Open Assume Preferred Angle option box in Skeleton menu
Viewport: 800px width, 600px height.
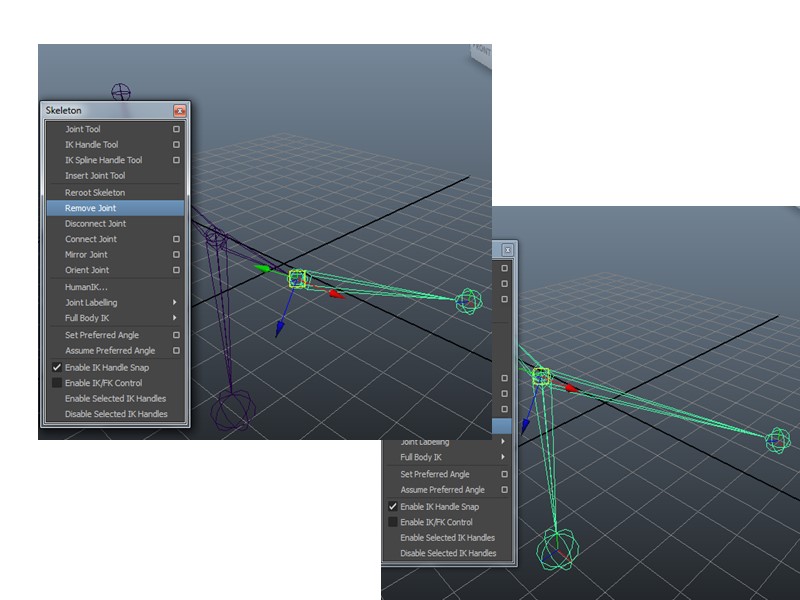click(176, 351)
